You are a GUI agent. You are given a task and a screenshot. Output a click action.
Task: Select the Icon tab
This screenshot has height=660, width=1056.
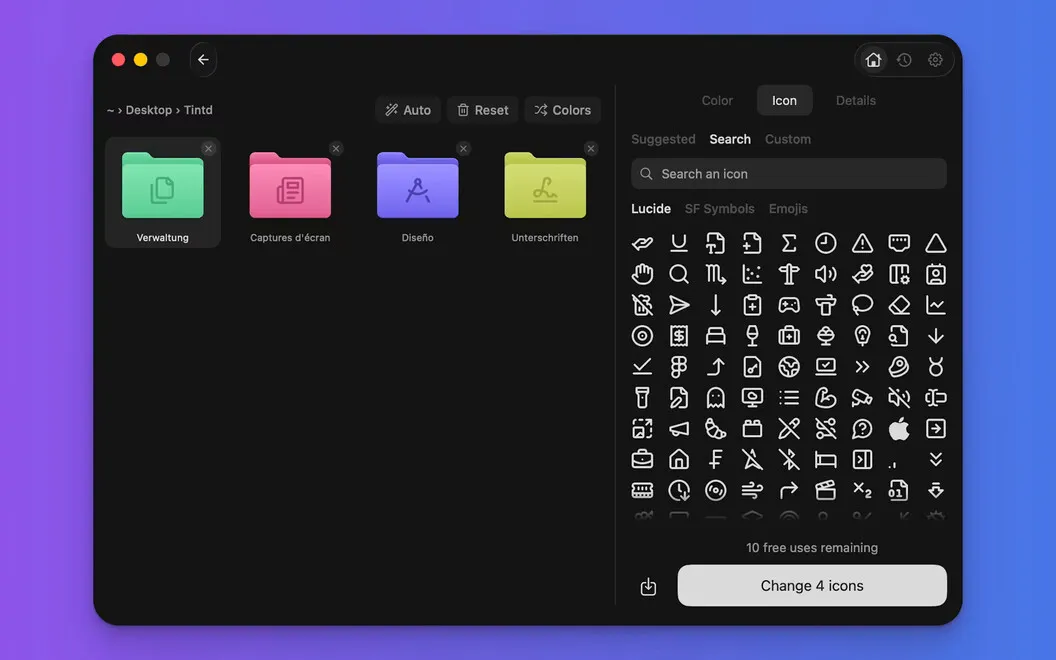(784, 100)
